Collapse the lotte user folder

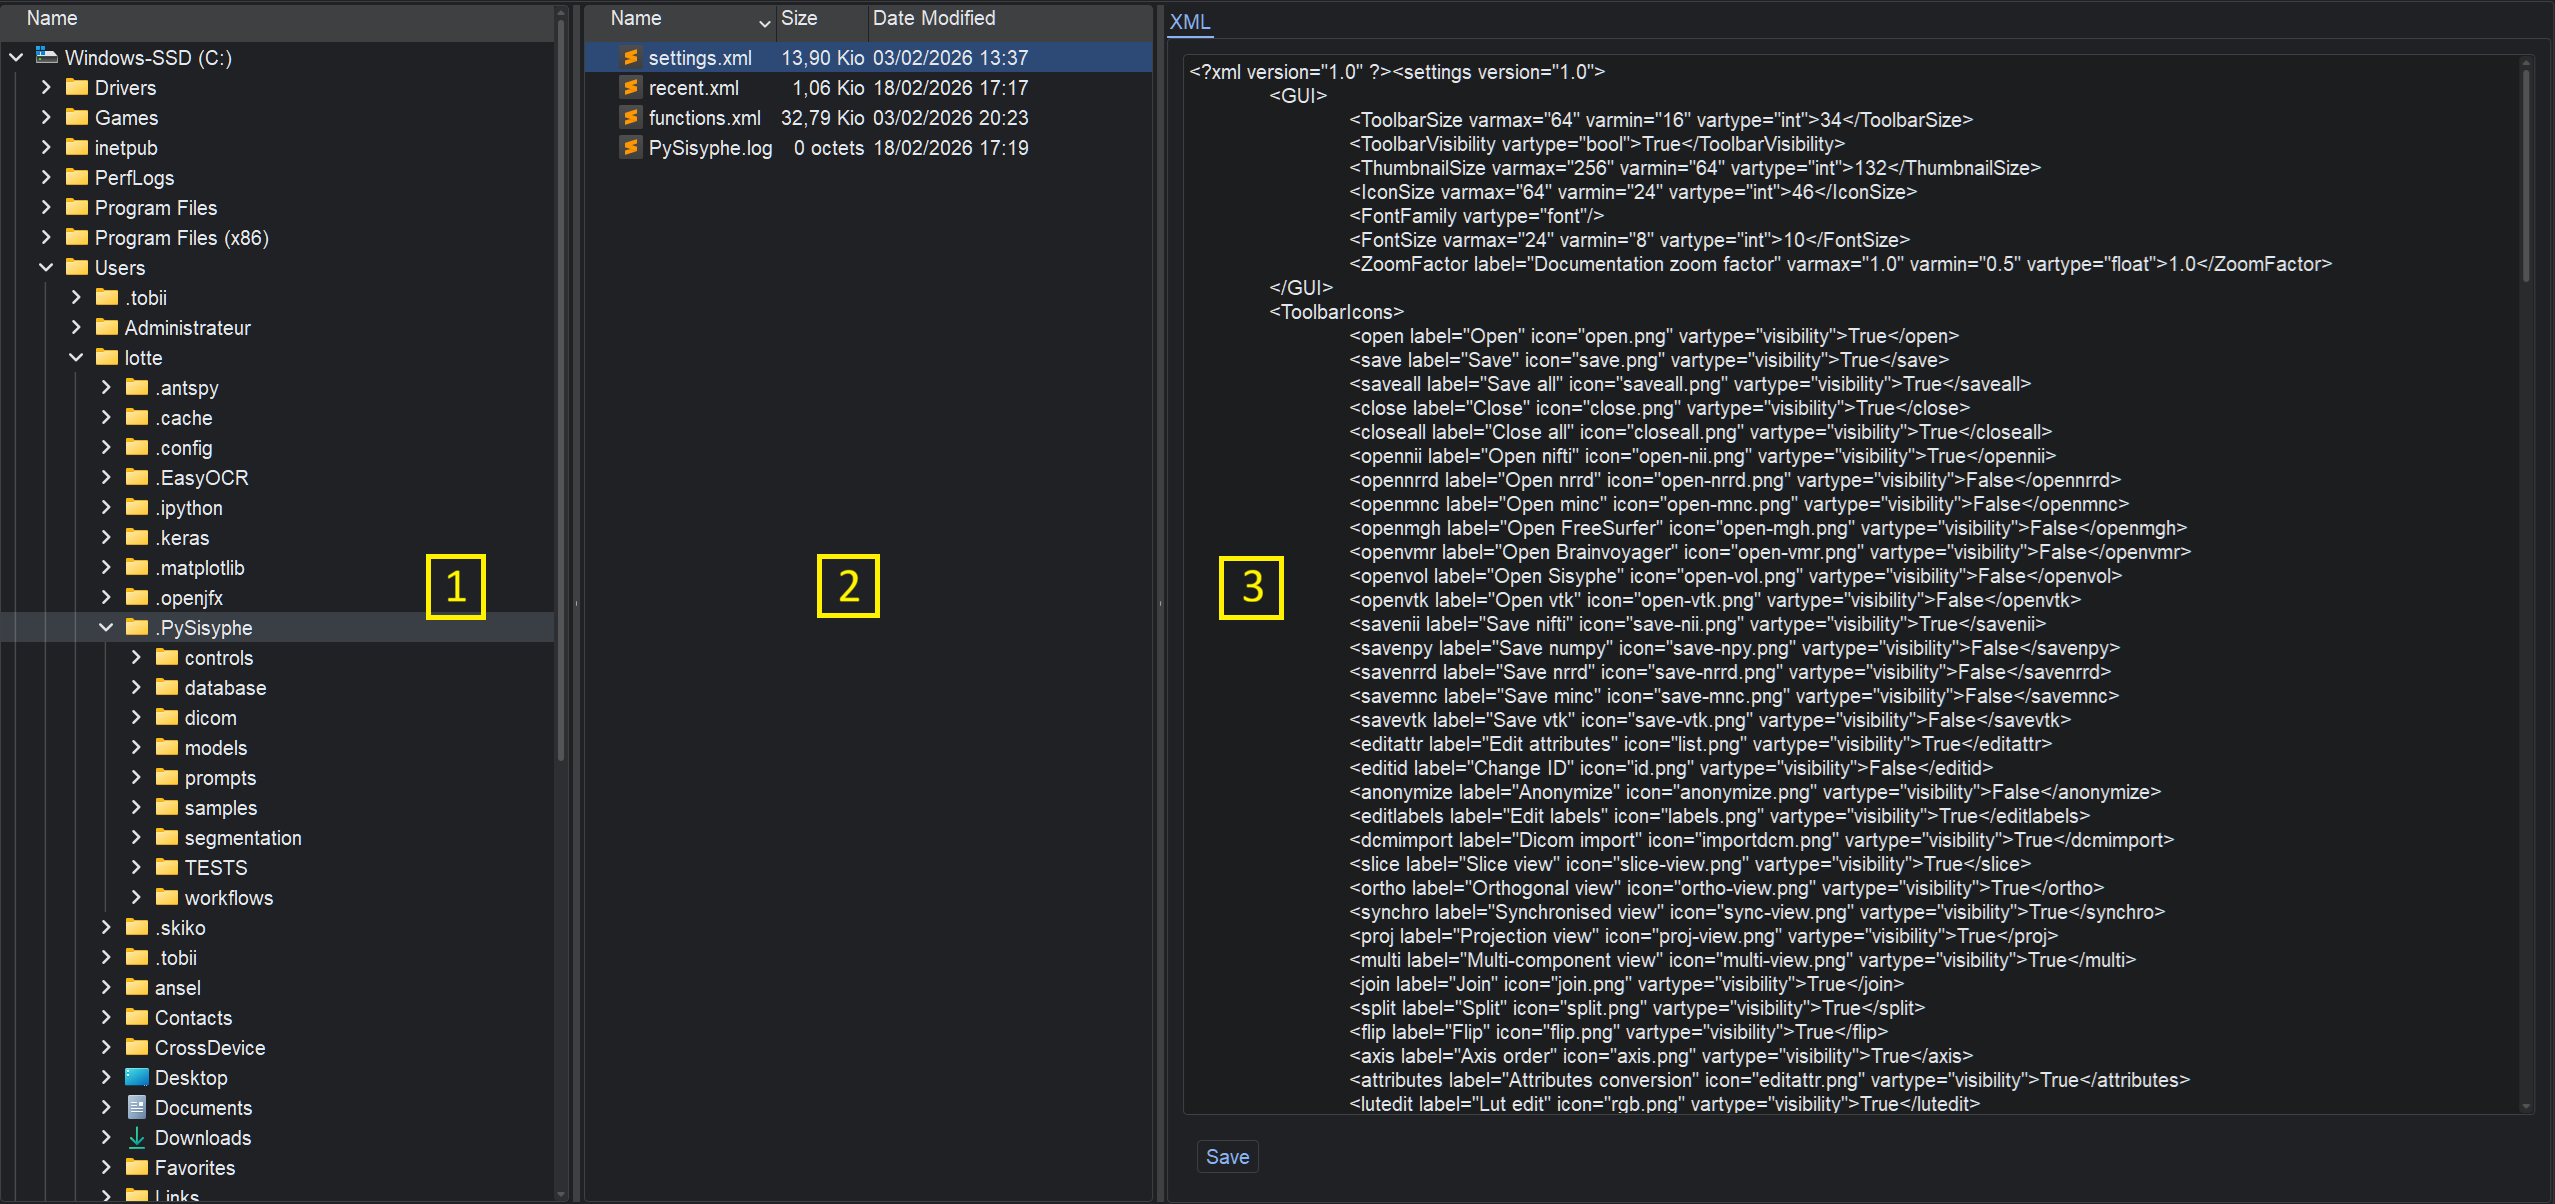pos(76,357)
